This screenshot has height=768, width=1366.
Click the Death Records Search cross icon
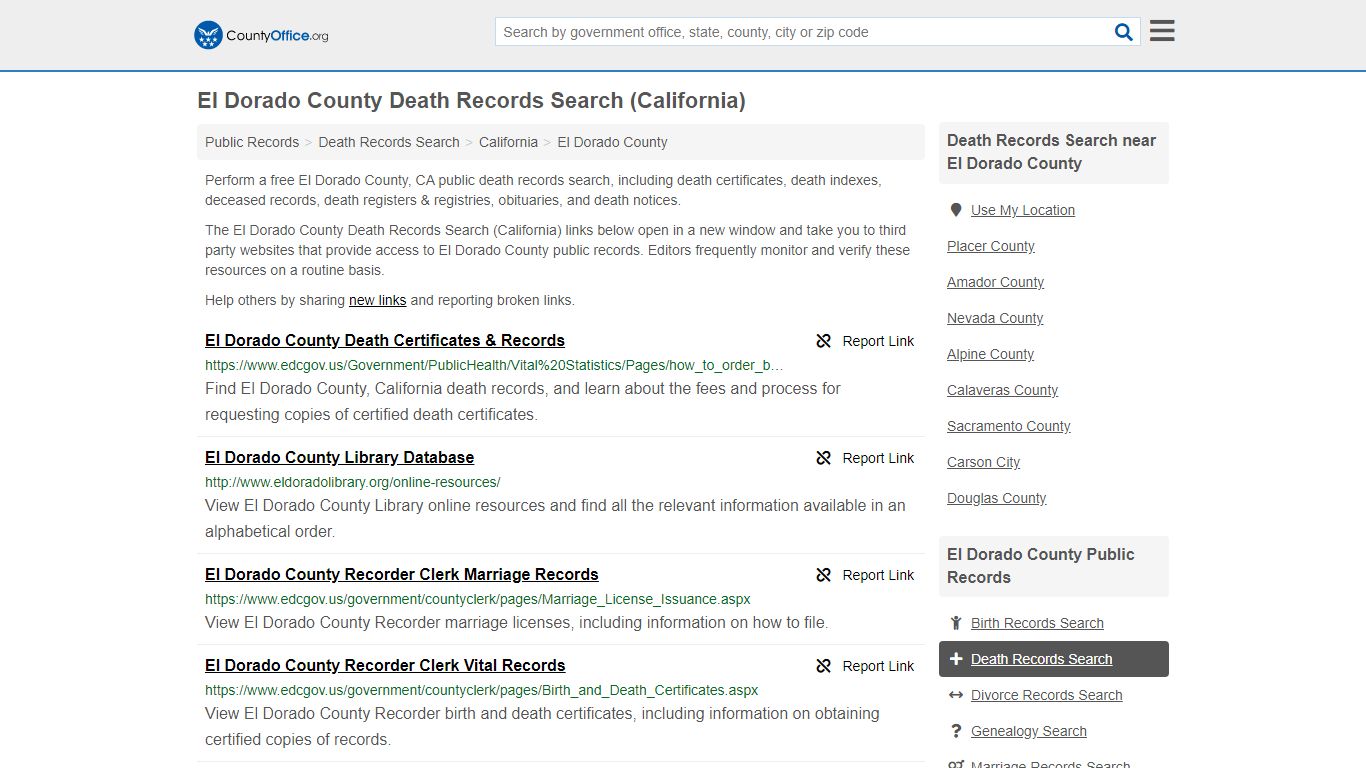tap(956, 659)
